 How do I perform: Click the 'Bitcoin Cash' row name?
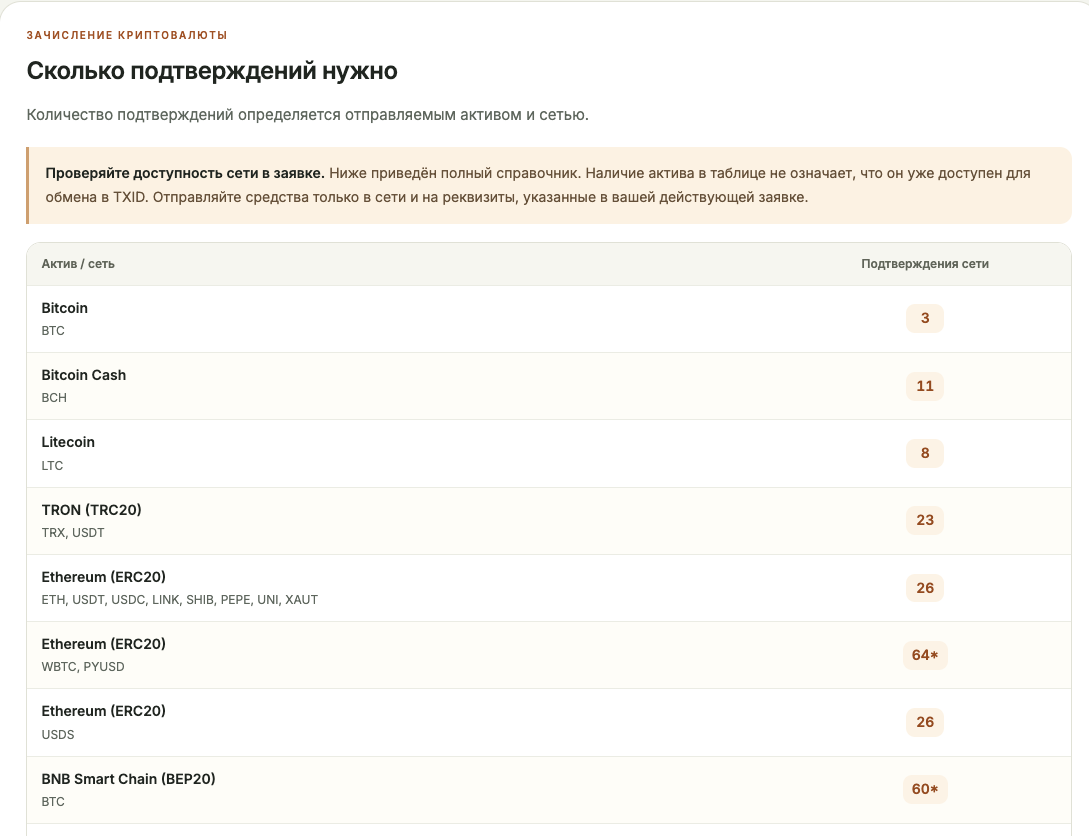(84, 375)
